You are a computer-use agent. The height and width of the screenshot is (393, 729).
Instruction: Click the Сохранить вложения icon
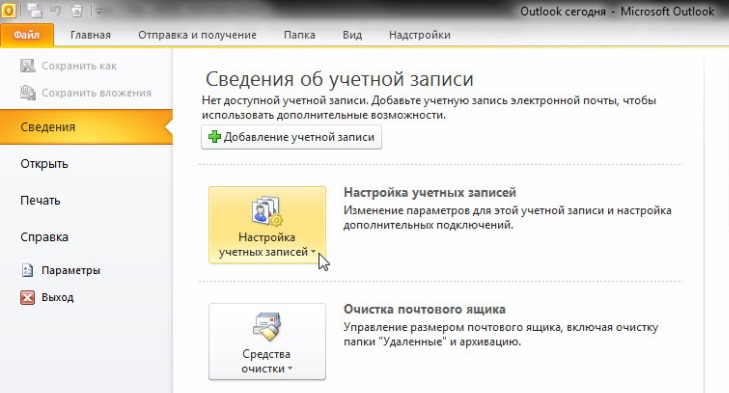point(27,93)
